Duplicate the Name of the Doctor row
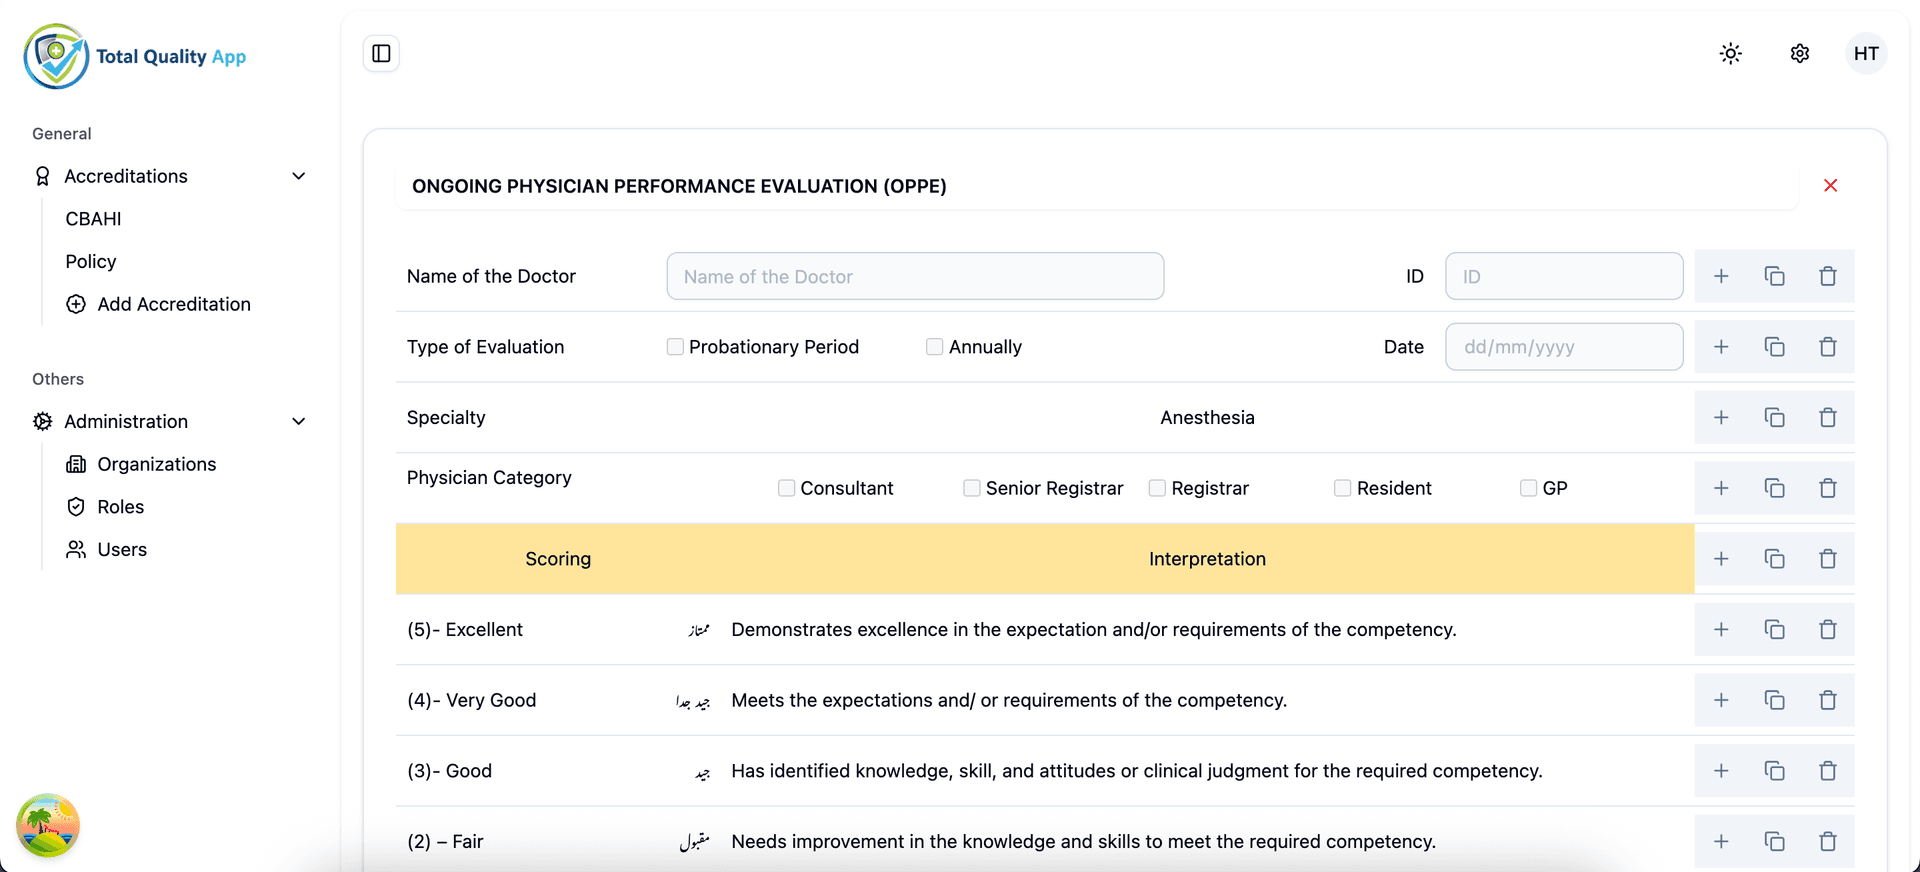The image size is (1920, 872). pyautogui.click(x=1775, y=276)
